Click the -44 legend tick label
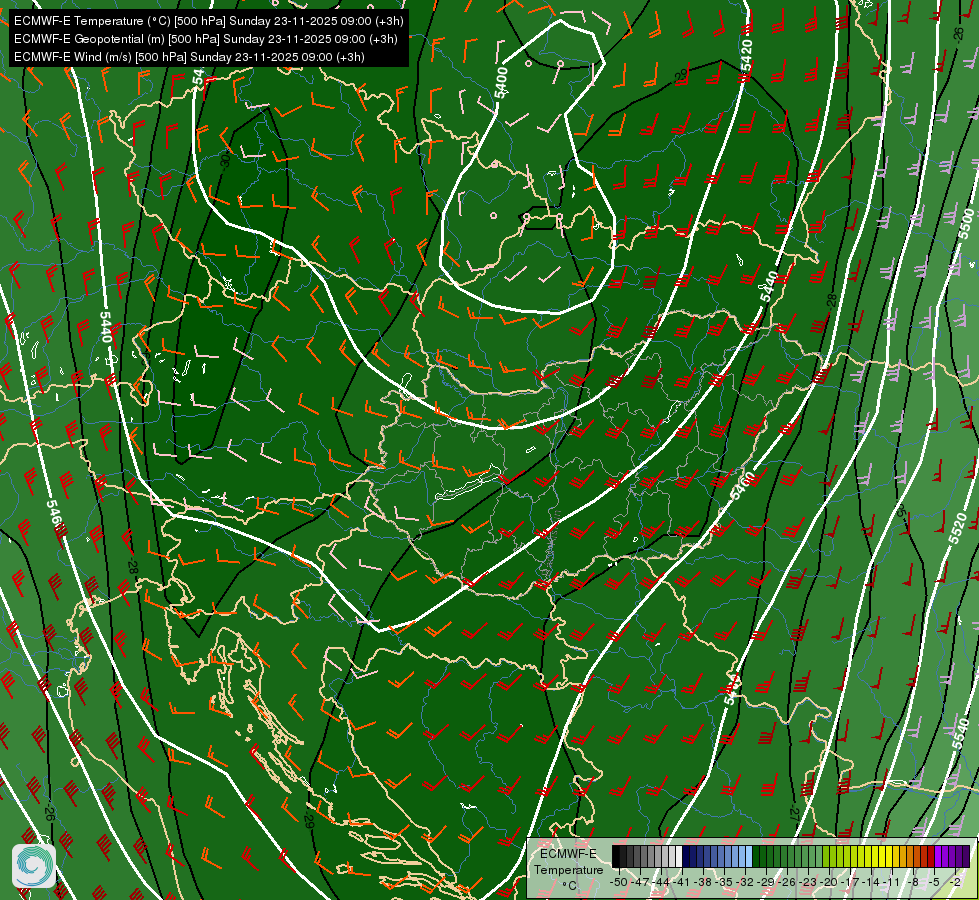 coord(661,882)
